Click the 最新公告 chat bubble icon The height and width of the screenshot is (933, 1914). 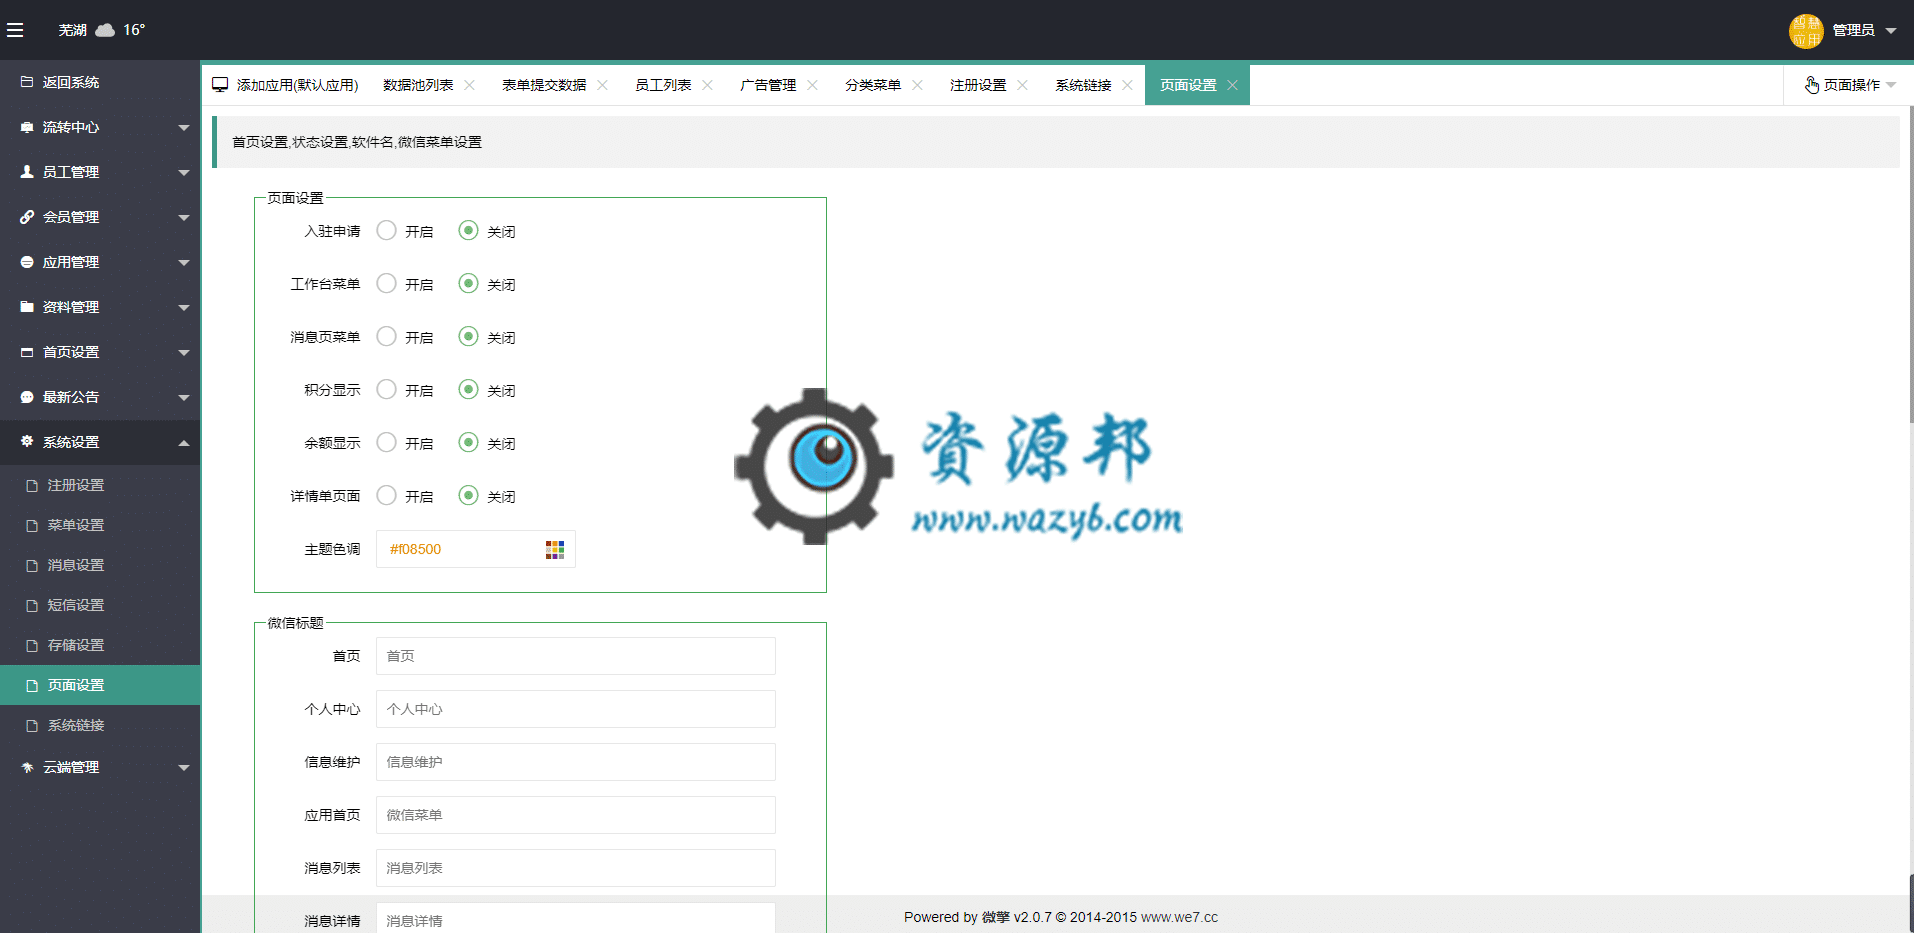coord(27,397)
